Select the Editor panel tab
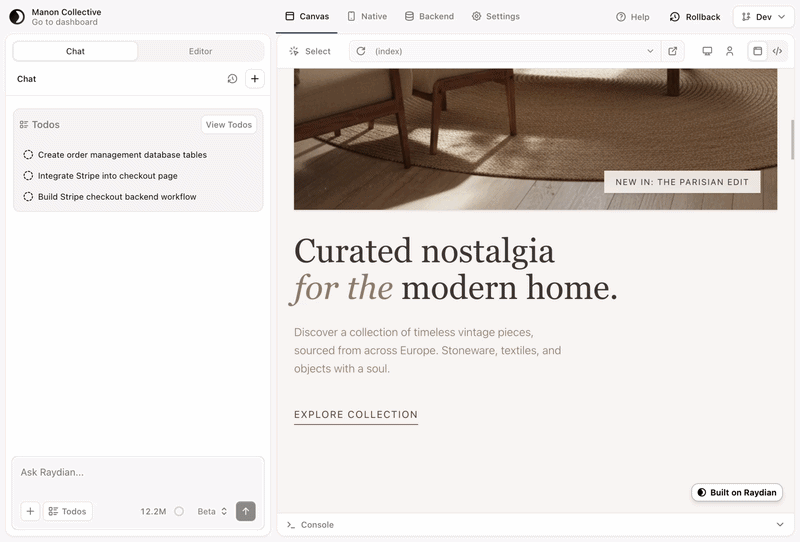This screenshot has width=800, height=542. click(x=201, y=51)
